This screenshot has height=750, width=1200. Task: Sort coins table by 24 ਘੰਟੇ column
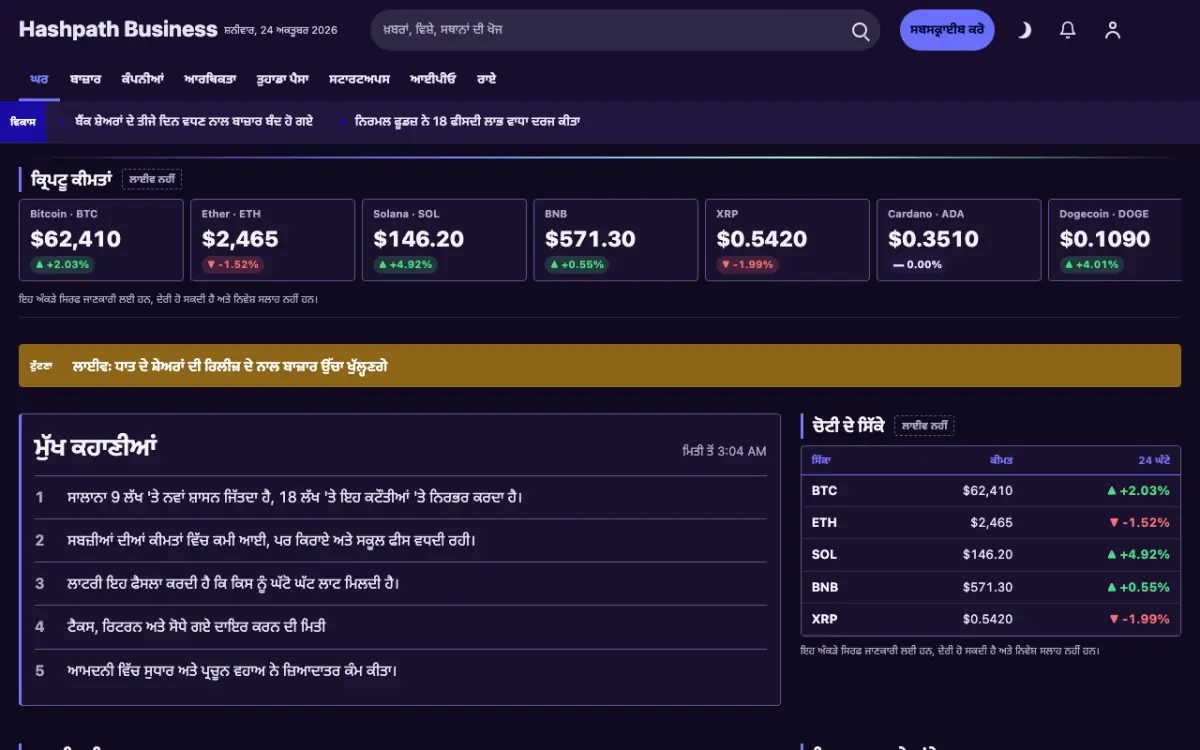click(x=1153, y=460)
